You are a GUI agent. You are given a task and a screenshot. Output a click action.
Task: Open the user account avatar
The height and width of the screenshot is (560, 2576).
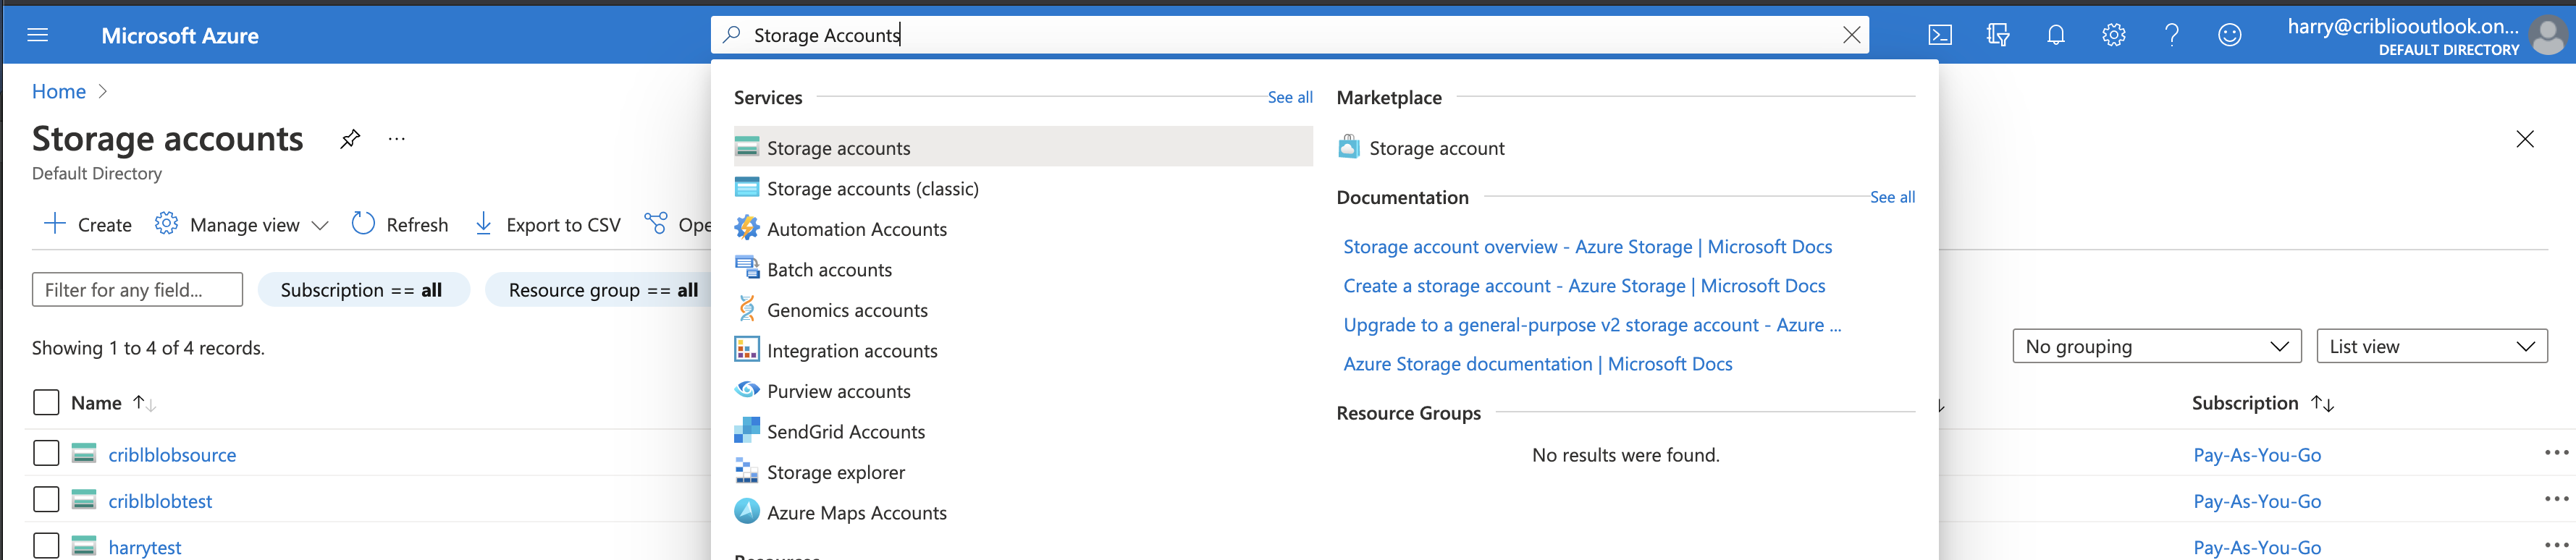point(2546,36)
